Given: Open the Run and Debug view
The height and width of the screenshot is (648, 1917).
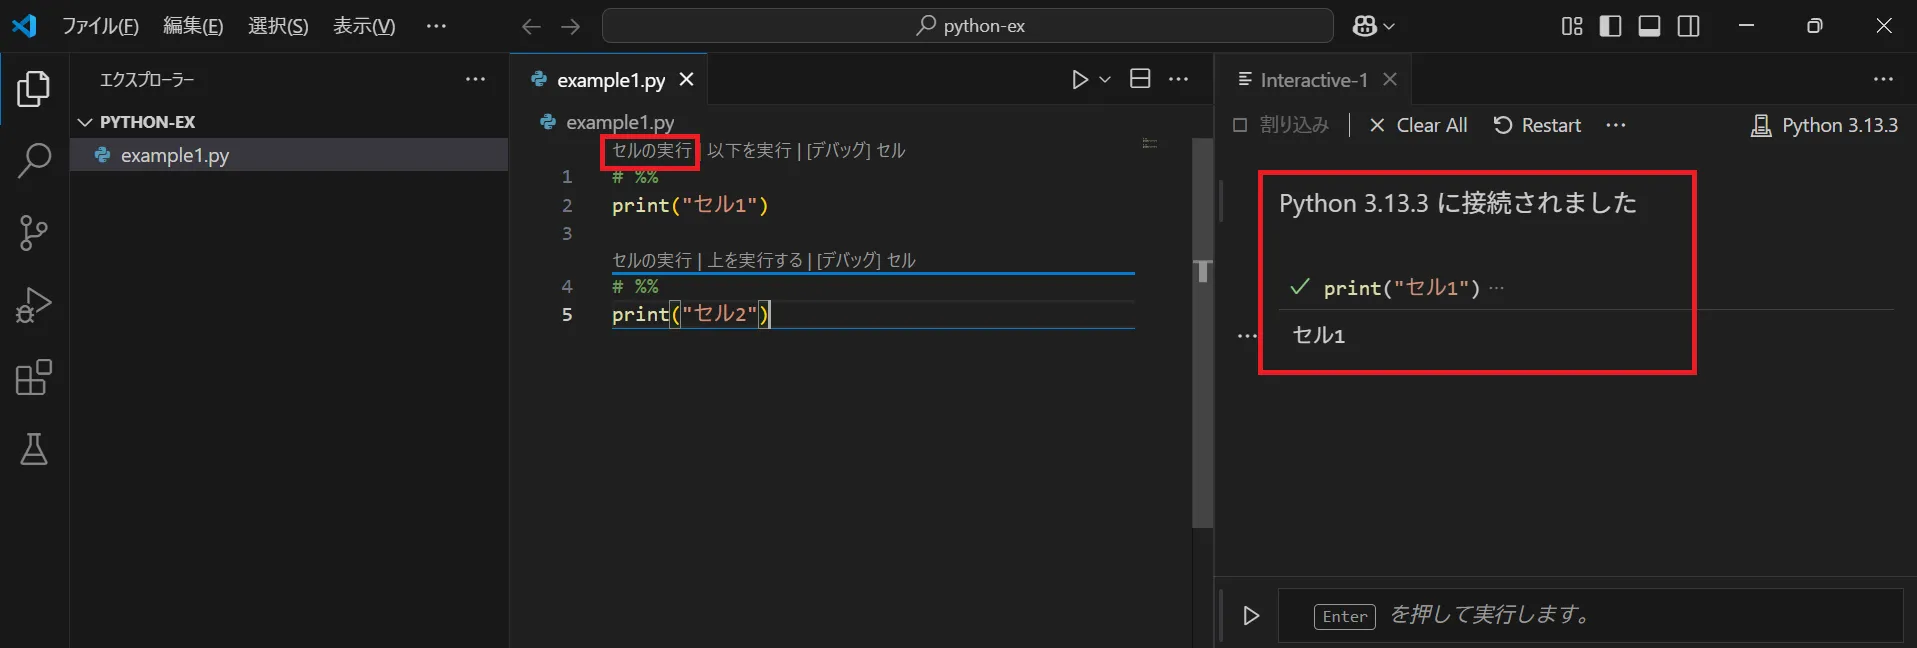Looking at the screenshot, I should tap(34, 305).
